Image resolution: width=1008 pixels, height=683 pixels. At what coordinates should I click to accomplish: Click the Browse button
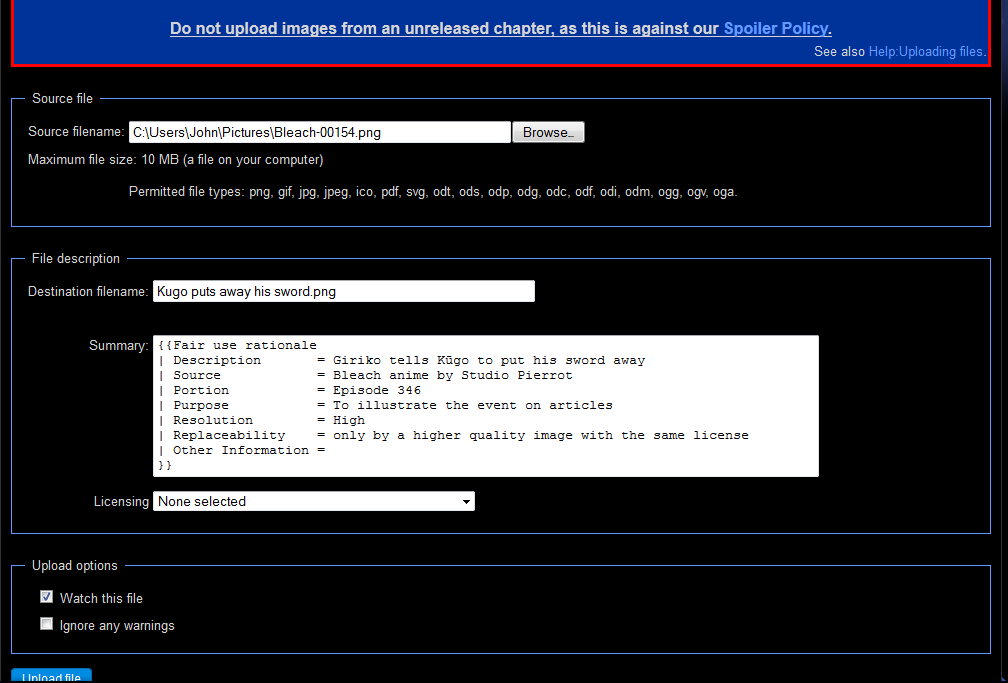548,132
